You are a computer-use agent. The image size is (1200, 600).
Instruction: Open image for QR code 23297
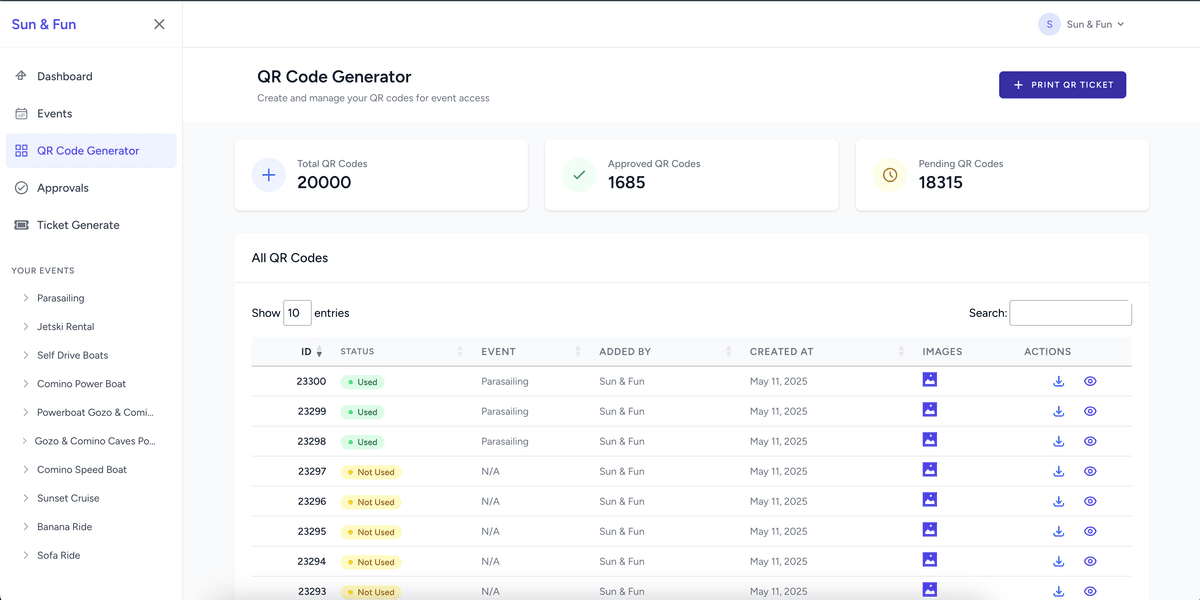[x=930, y=470]
